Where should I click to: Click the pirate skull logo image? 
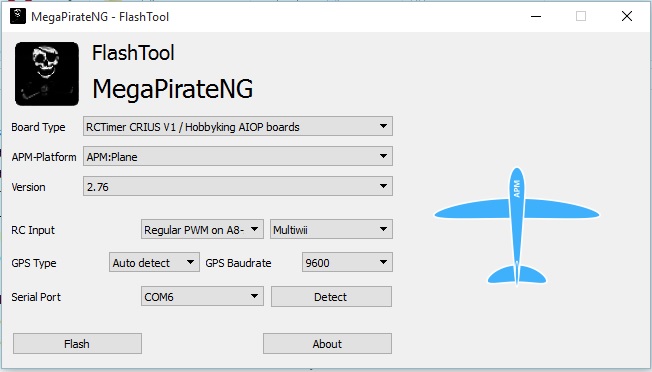(x=47, y=74)
